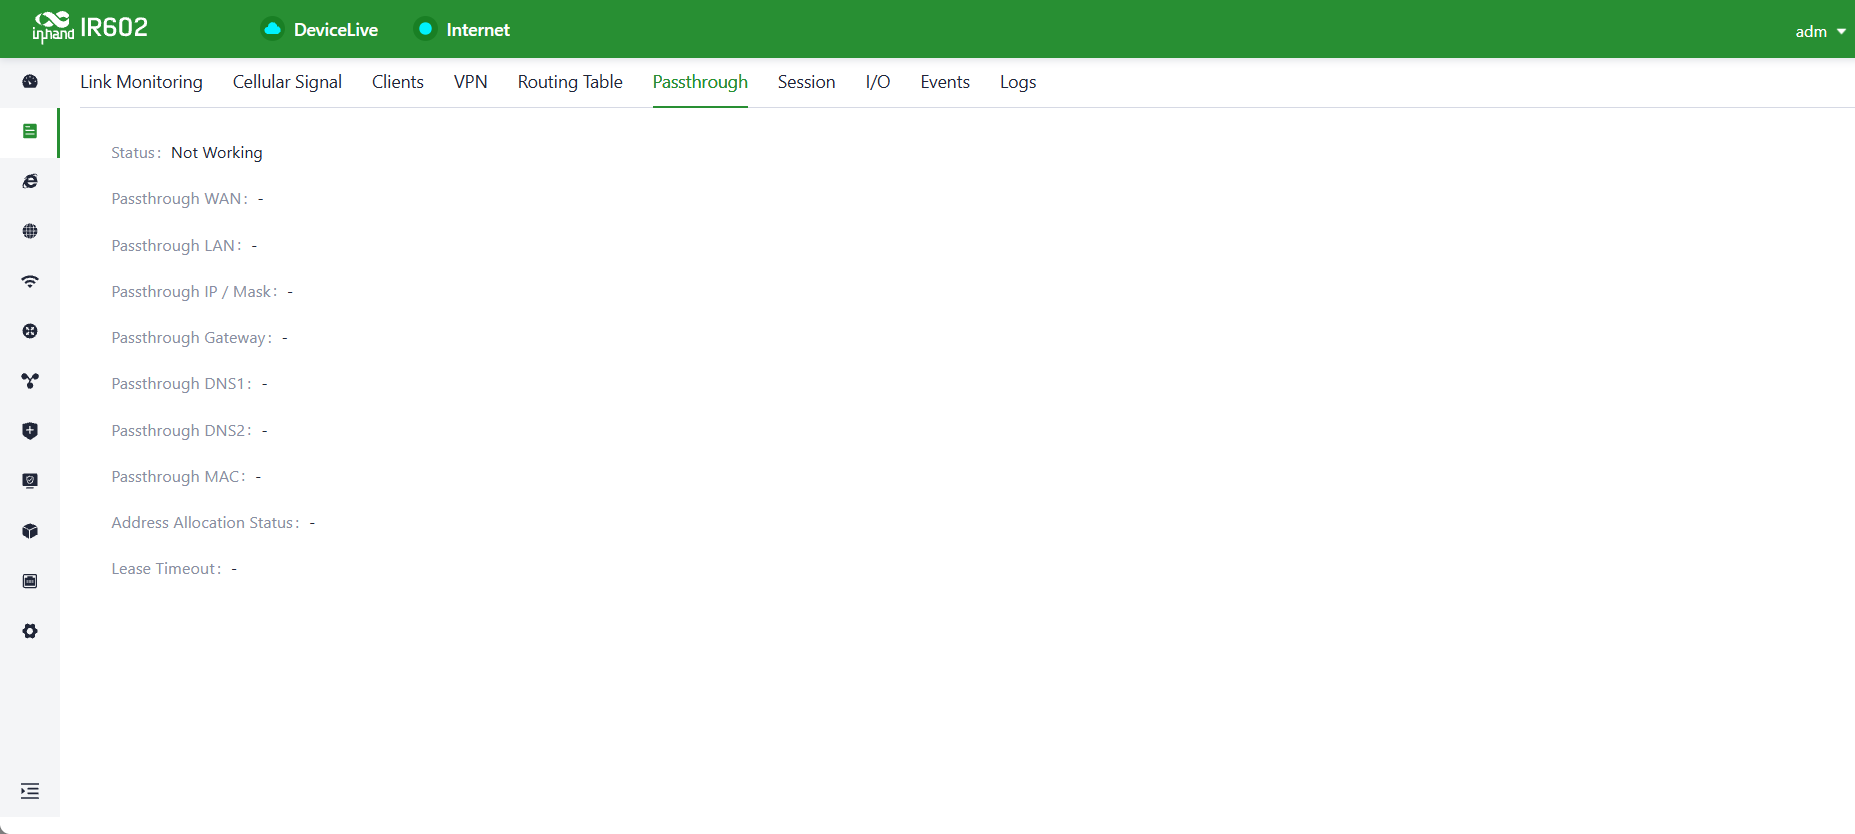
Task: Open the dashboard gauge icon in sidebar
Action: point(30,81)
